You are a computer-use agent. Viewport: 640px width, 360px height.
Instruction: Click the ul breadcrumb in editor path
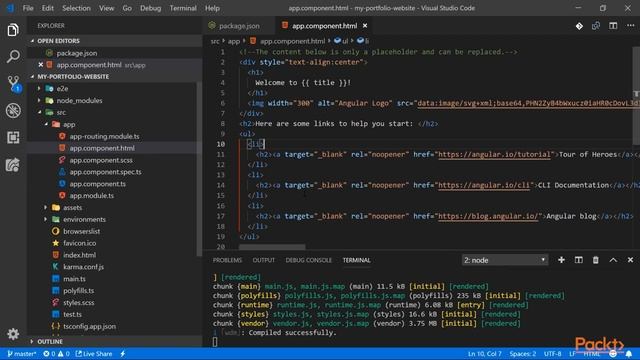(x=341, y=41)
